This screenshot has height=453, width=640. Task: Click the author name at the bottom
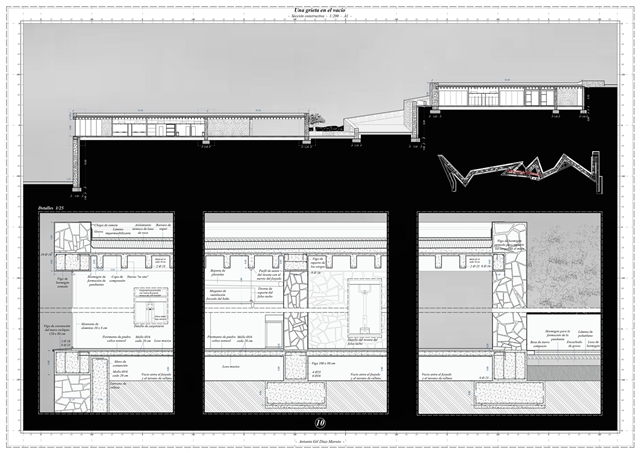point(320,441)
